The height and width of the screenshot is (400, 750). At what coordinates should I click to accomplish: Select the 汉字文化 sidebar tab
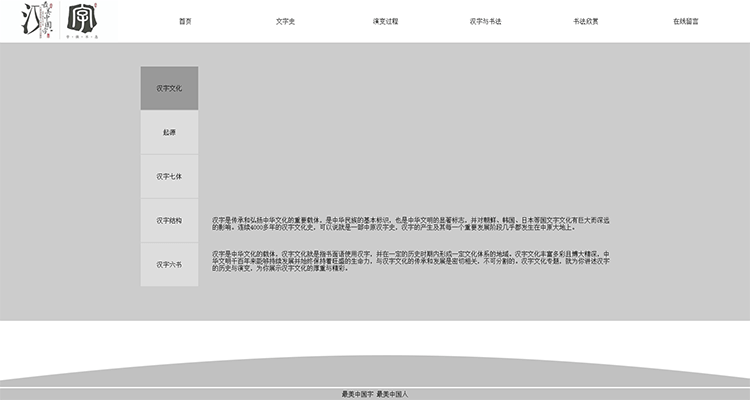[x=169, y=88]
